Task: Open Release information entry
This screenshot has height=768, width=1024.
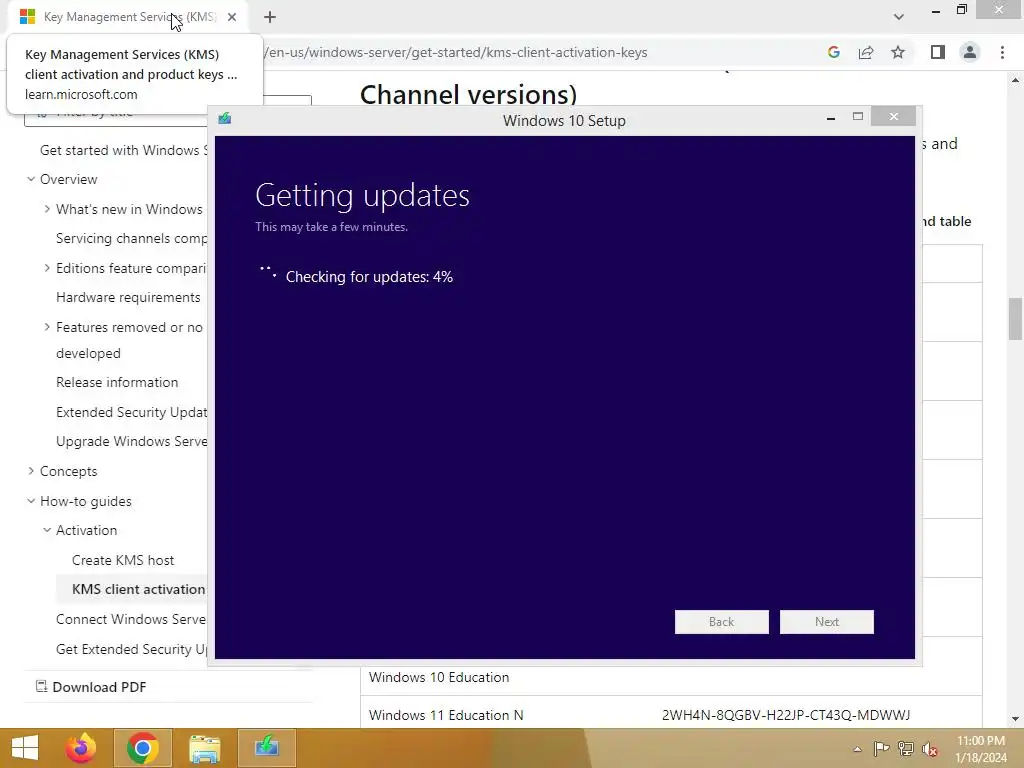Action: (x=117, y=382)
